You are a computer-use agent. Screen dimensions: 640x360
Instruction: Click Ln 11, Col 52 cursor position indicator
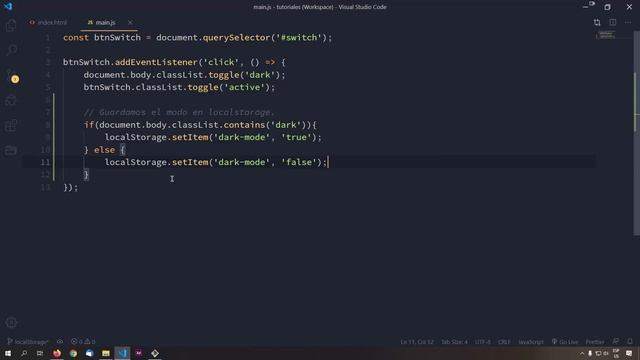click(x=417, y=342)
